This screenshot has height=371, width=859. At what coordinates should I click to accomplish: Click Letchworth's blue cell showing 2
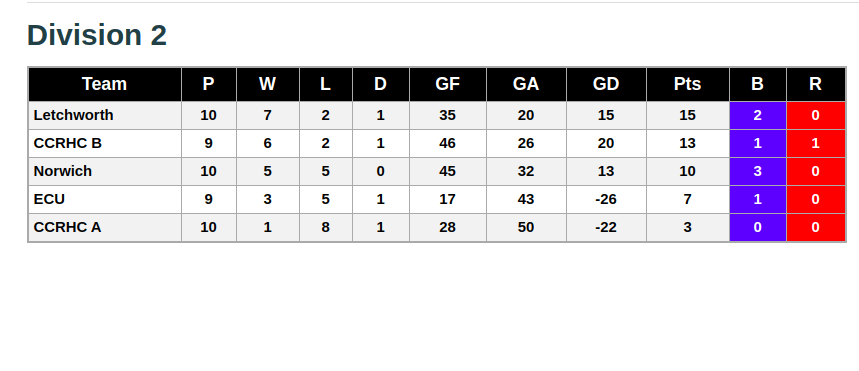tap(758, 116)
